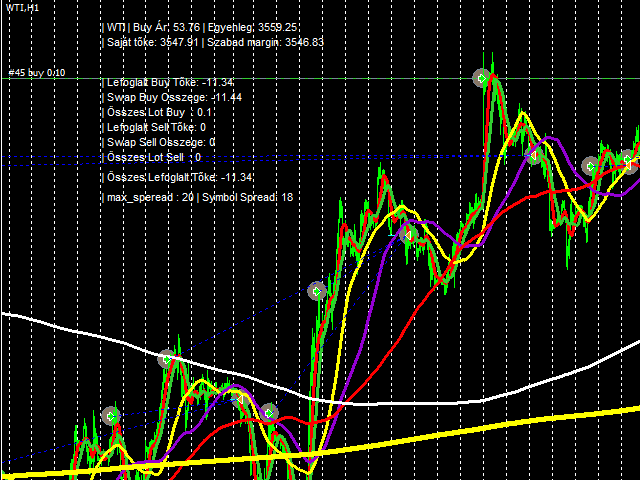640x480 pixels.
Task: Click the green entry arrow touching the white moving average
Action: [x=167, y=359]
